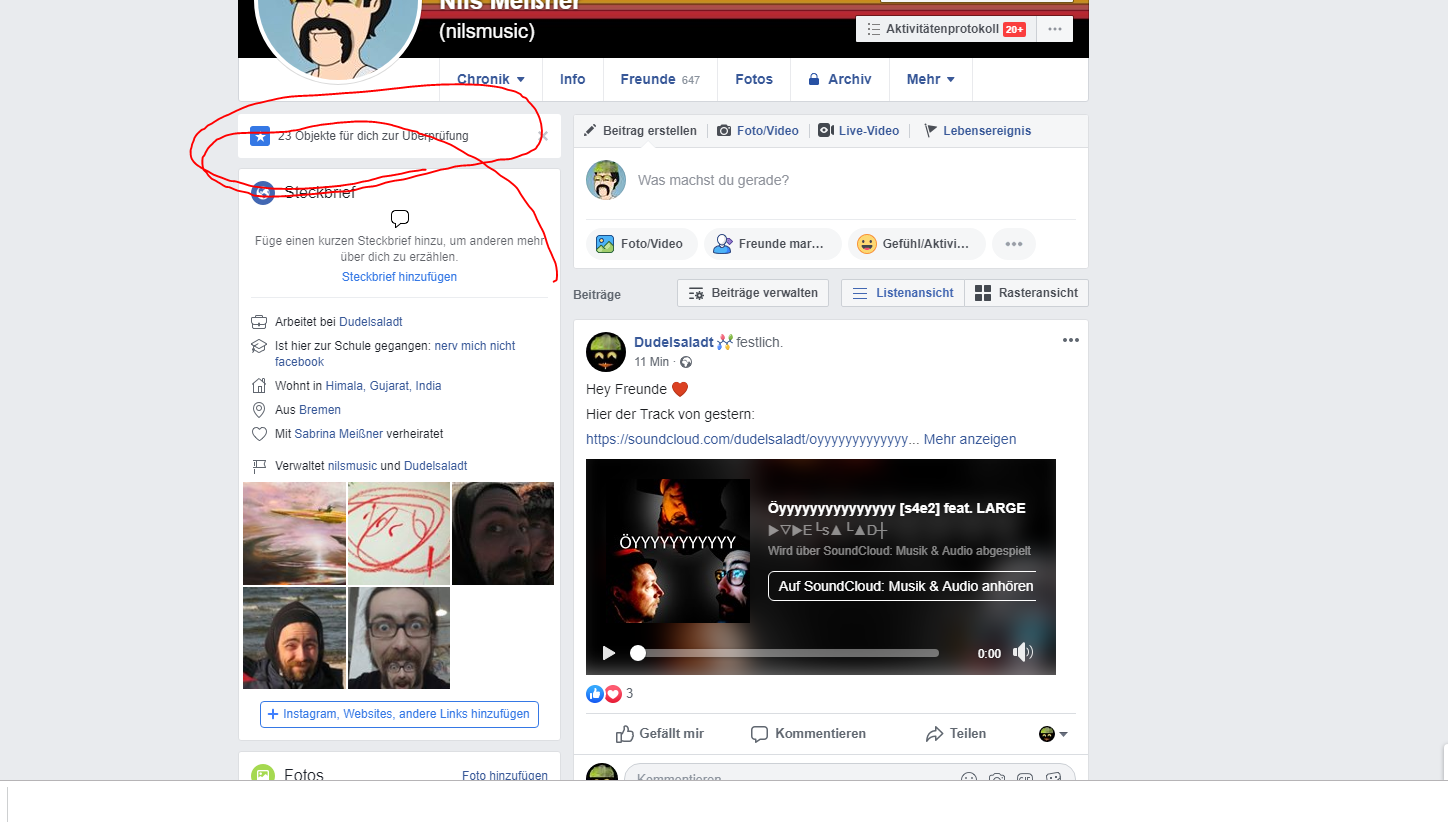Open the nilsmusic managed page link
The height and width of the screenshot is (822, 1448).
(x=352, y=466)
